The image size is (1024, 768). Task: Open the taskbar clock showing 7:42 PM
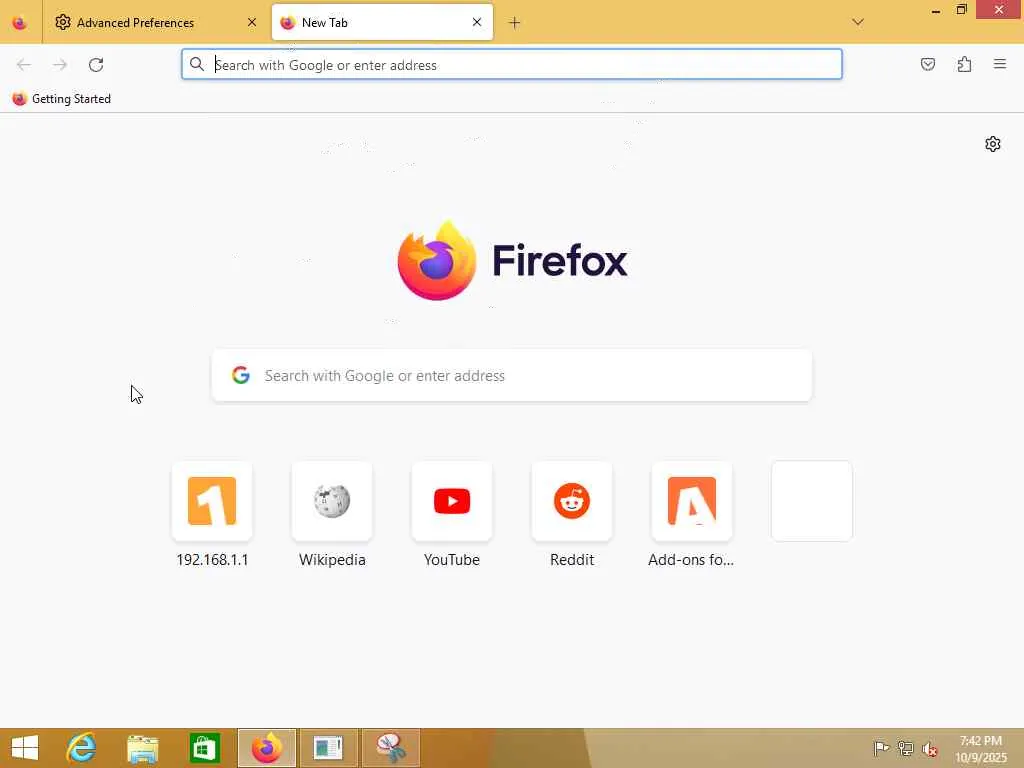coord(980,749)
